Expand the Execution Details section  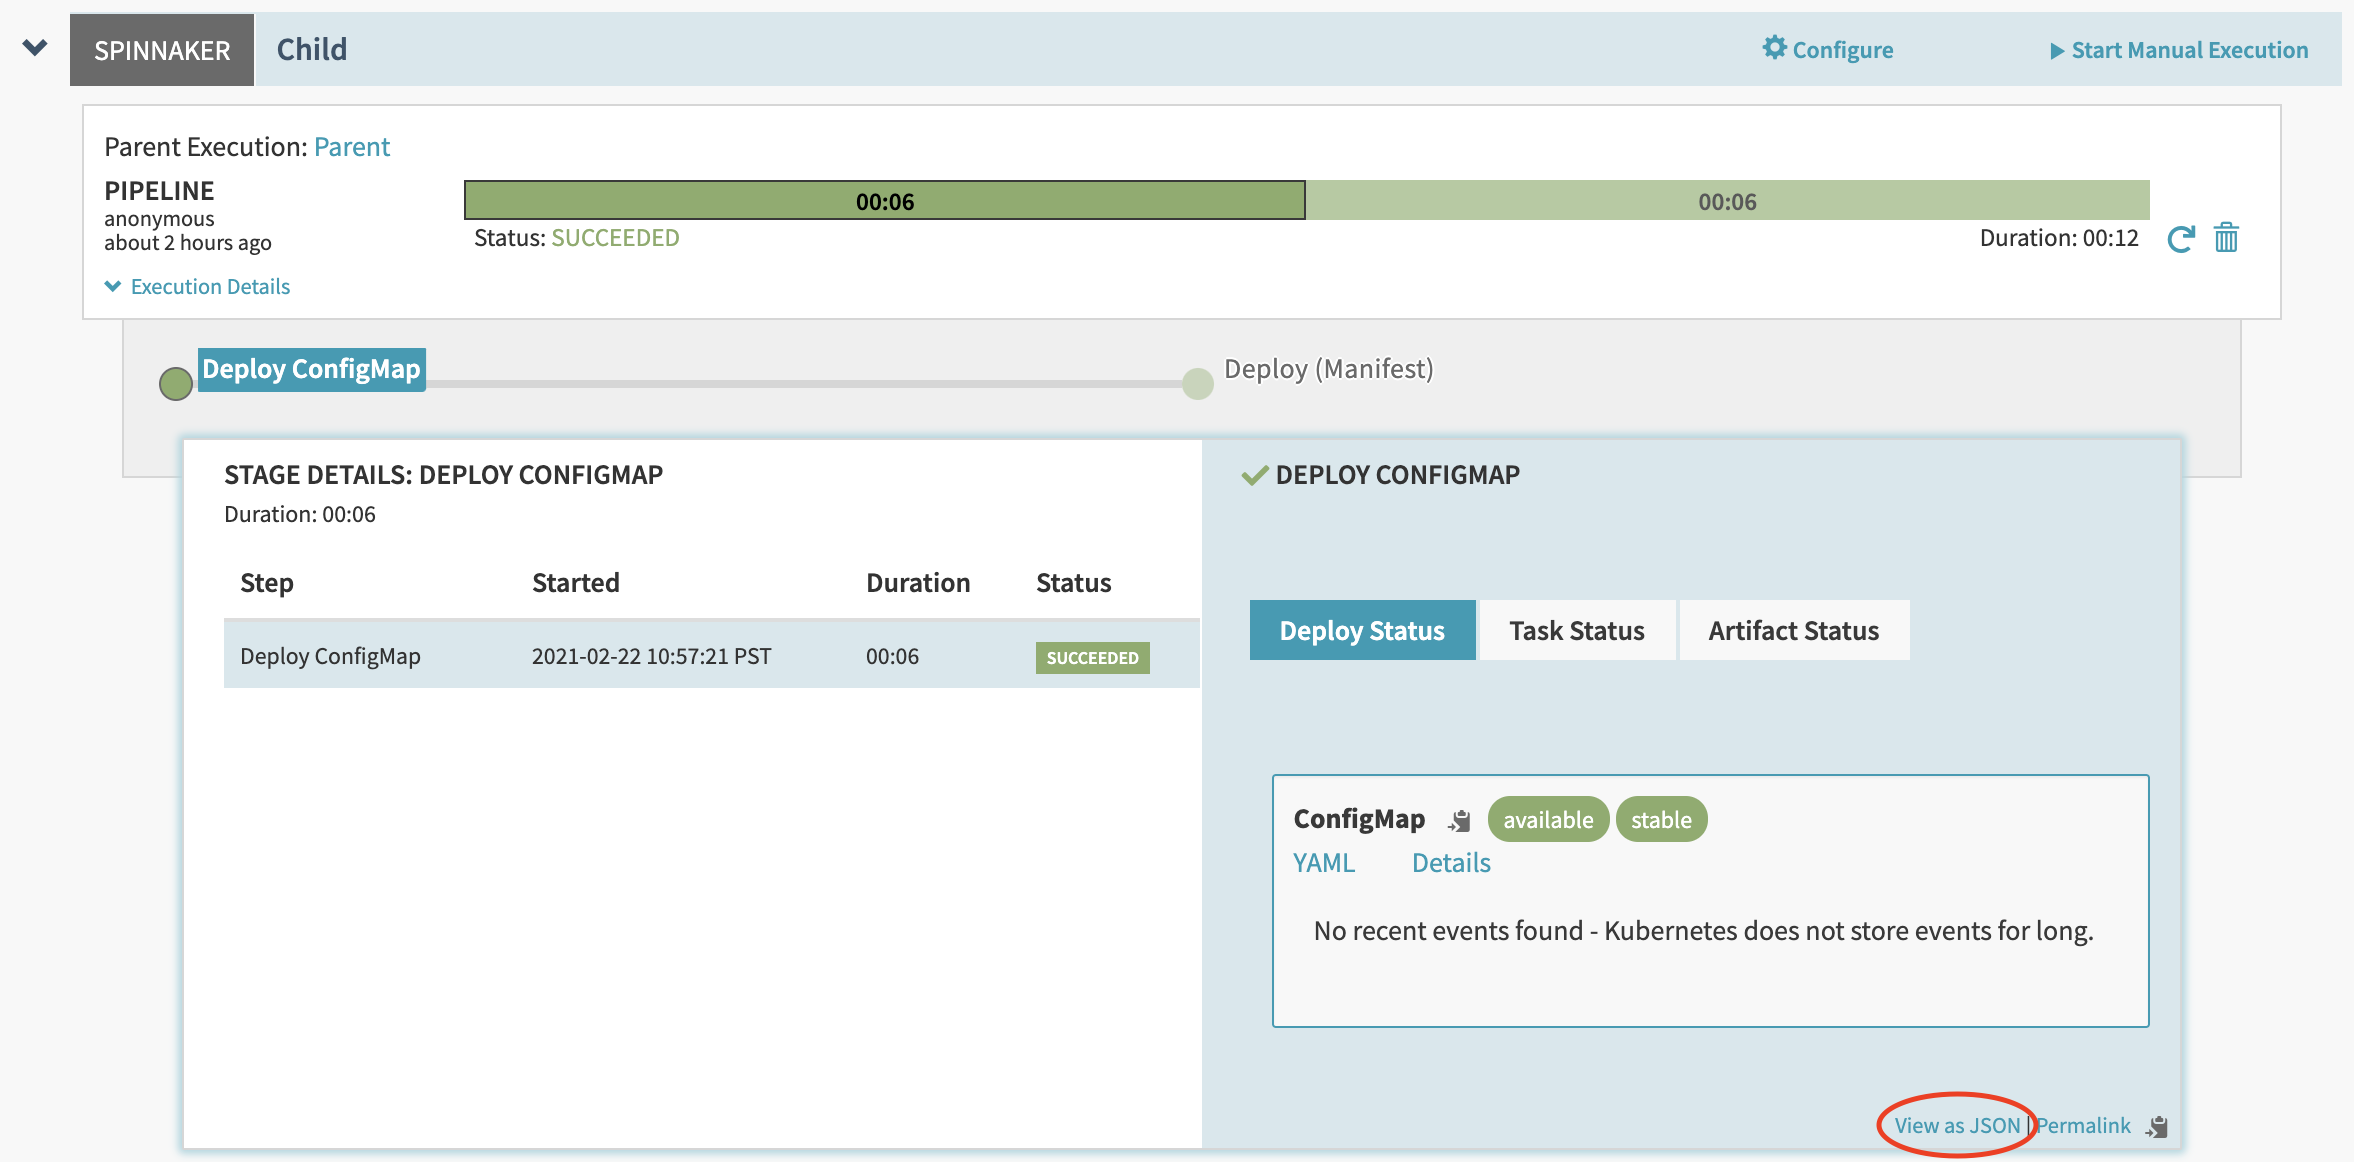point(197,286)
